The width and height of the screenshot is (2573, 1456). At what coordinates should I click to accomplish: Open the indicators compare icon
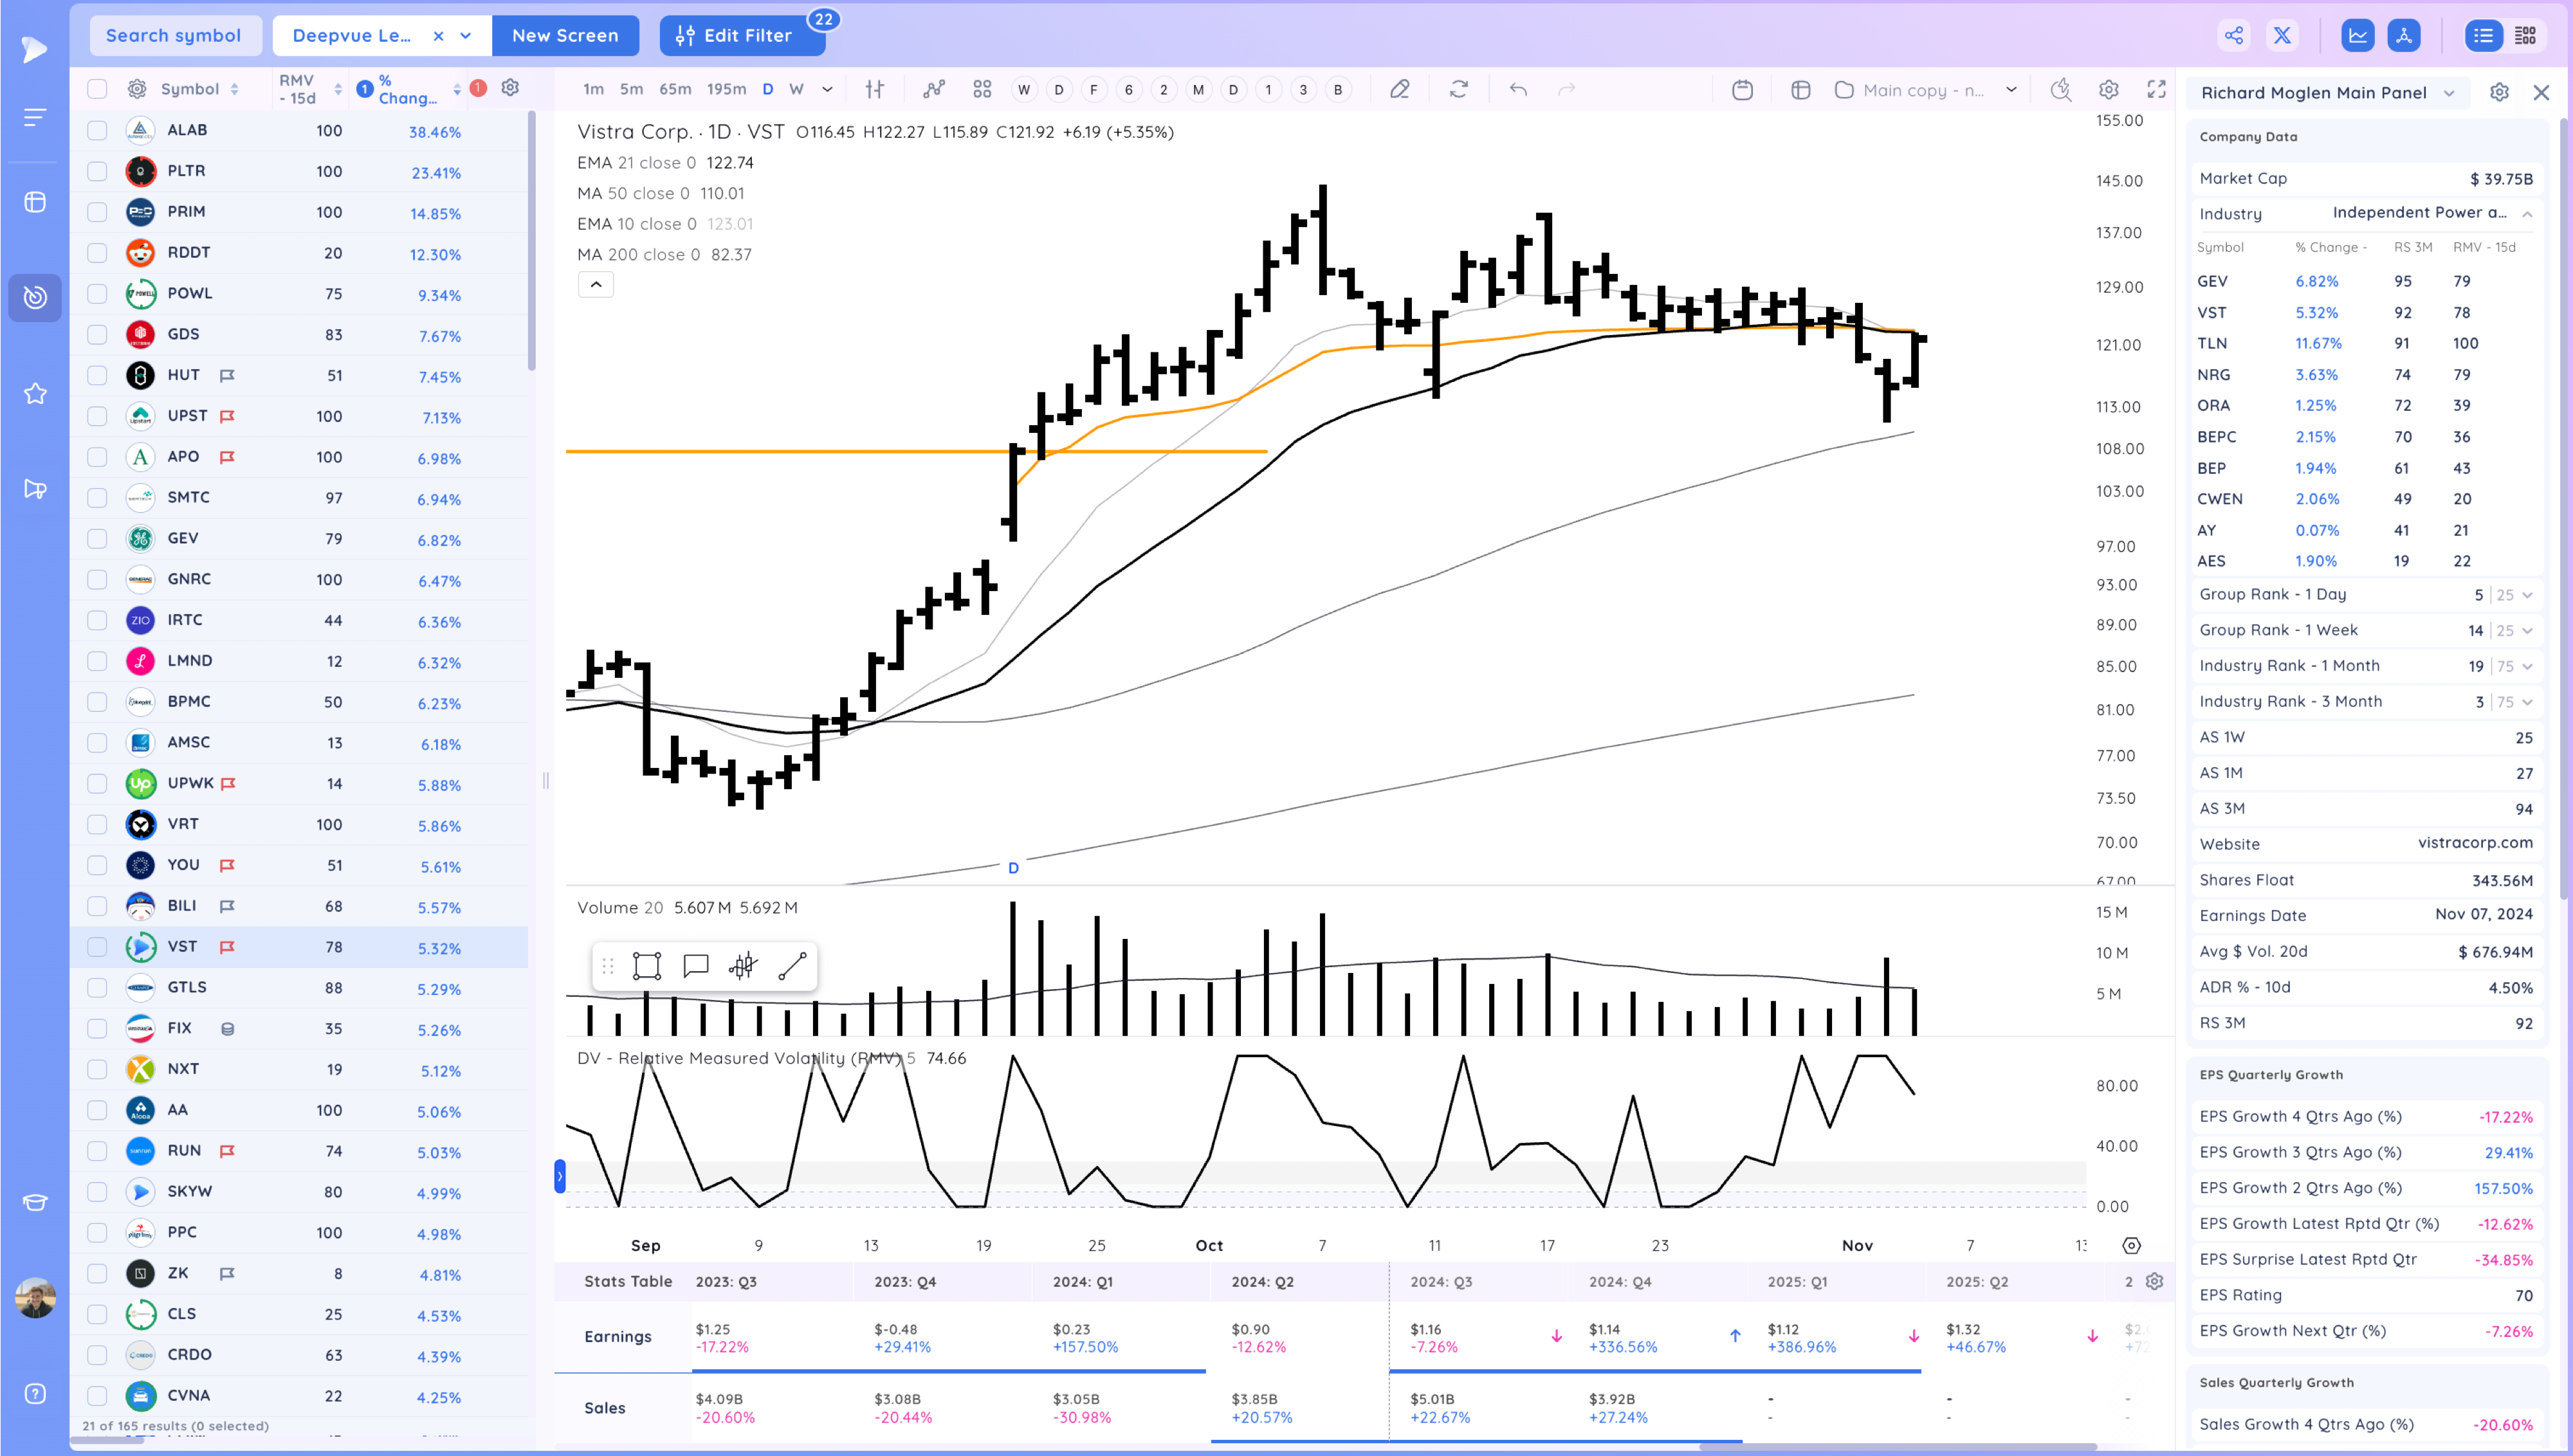click(x=933, y=90)
